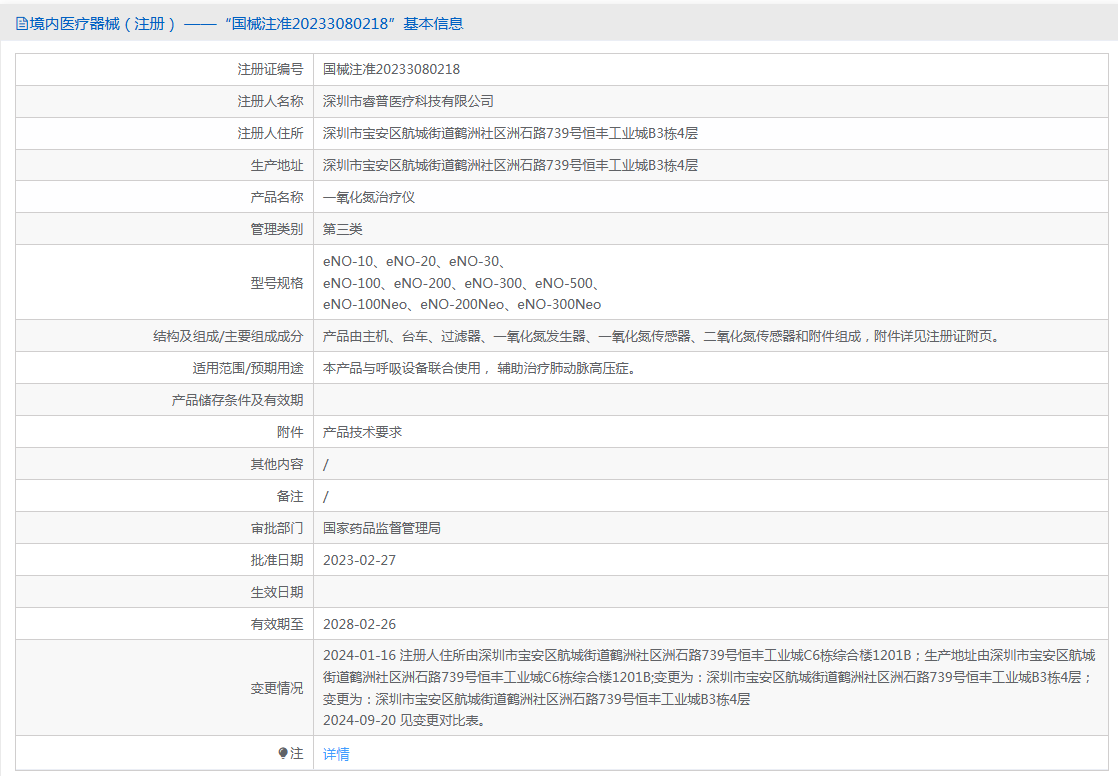Click the 管理类别 label
This screenshot has width=1118, height=776.
[x=277, y=229]
